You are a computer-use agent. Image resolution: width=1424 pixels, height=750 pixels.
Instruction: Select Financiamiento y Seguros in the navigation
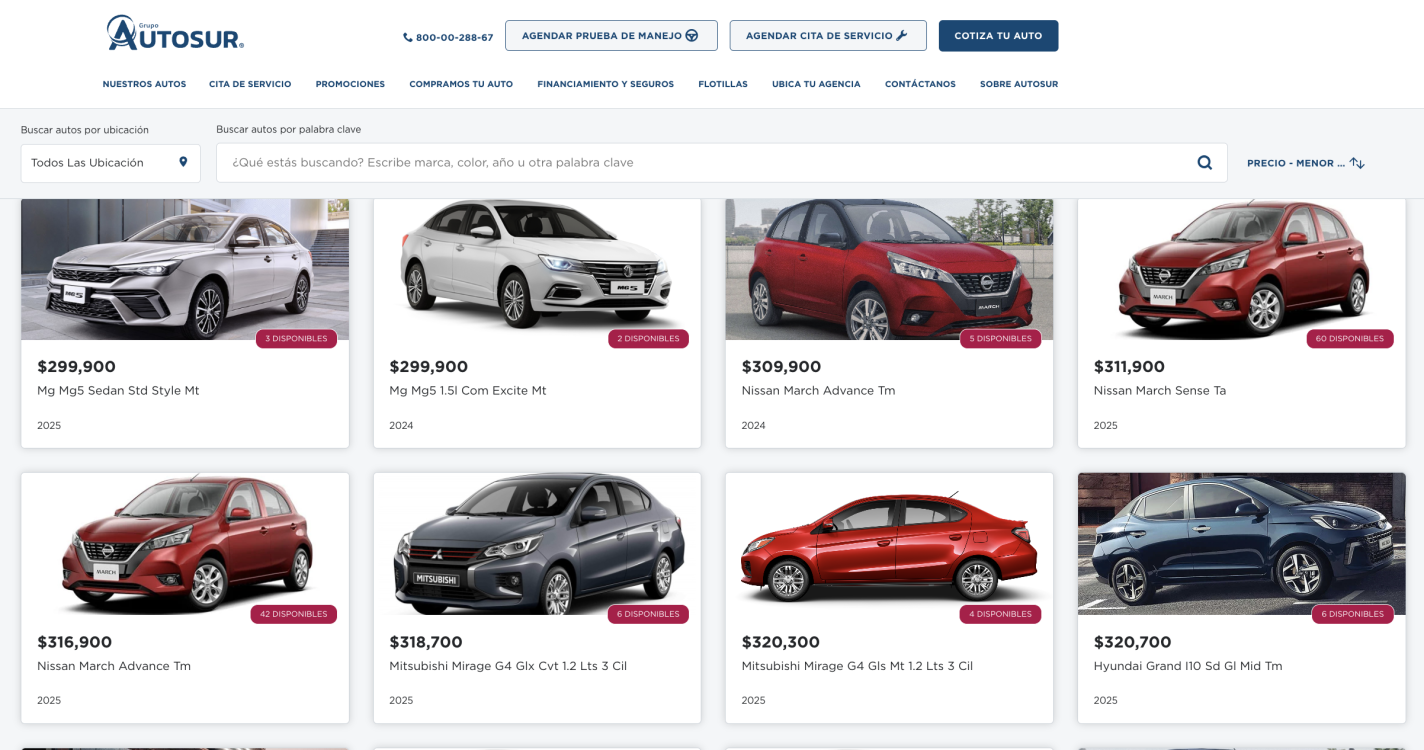point(605,84)
